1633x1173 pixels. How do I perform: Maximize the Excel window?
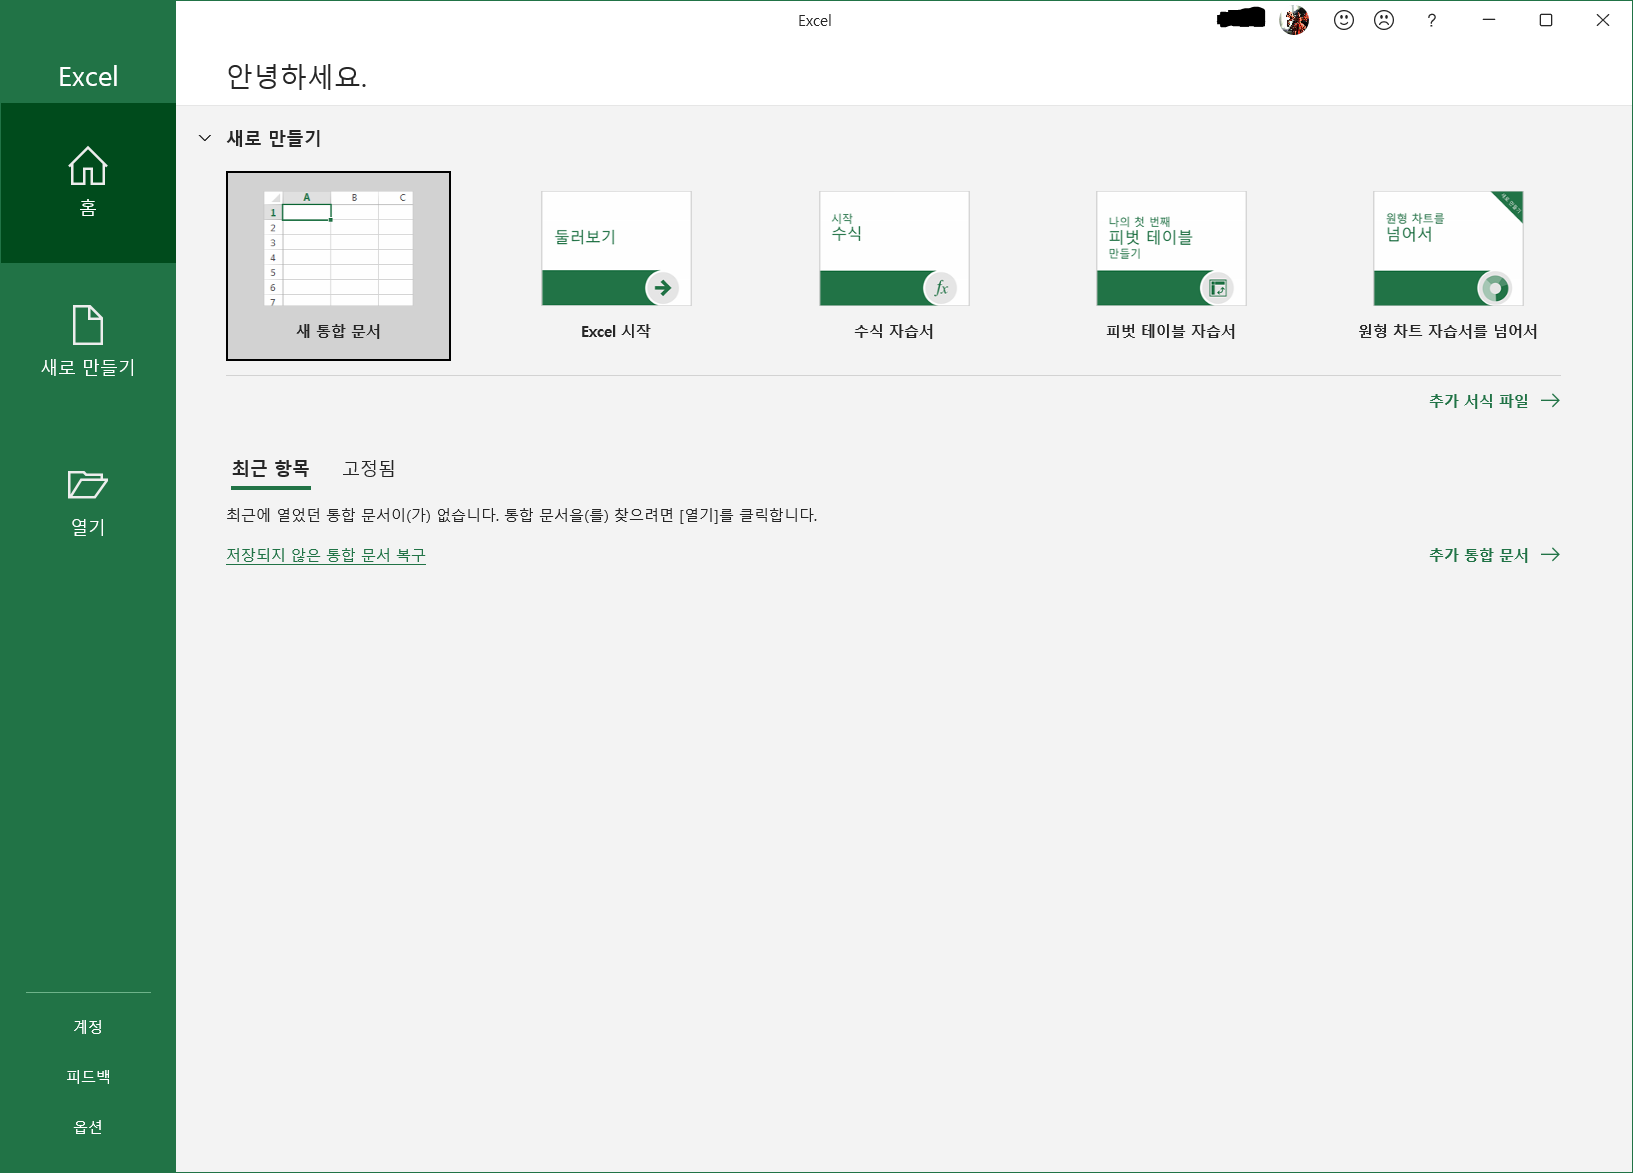click(x=1546, y=20)
